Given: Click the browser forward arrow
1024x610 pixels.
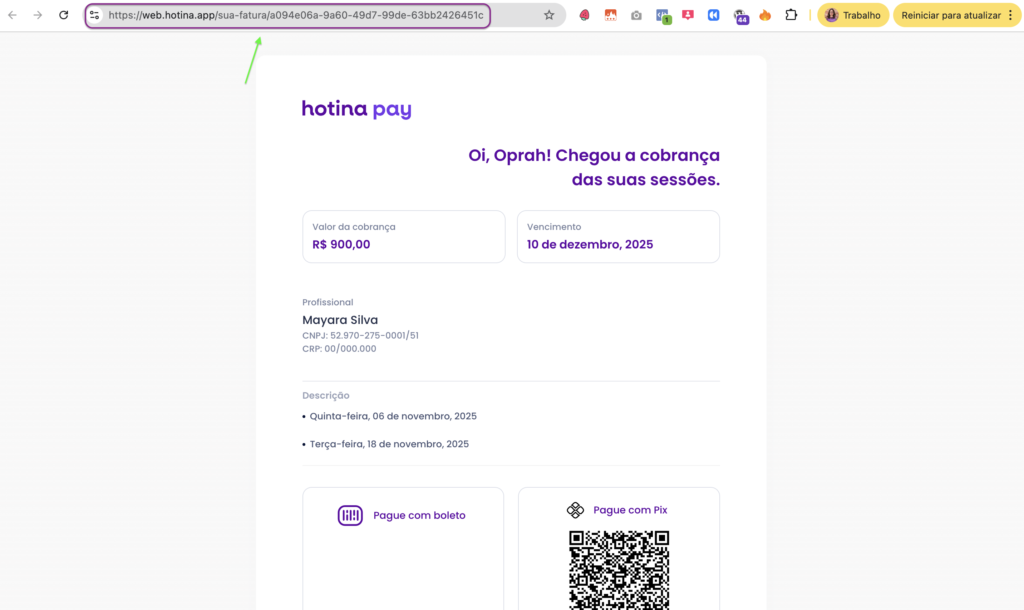Looking at the screenshot, I should click(x=38, y=15).
